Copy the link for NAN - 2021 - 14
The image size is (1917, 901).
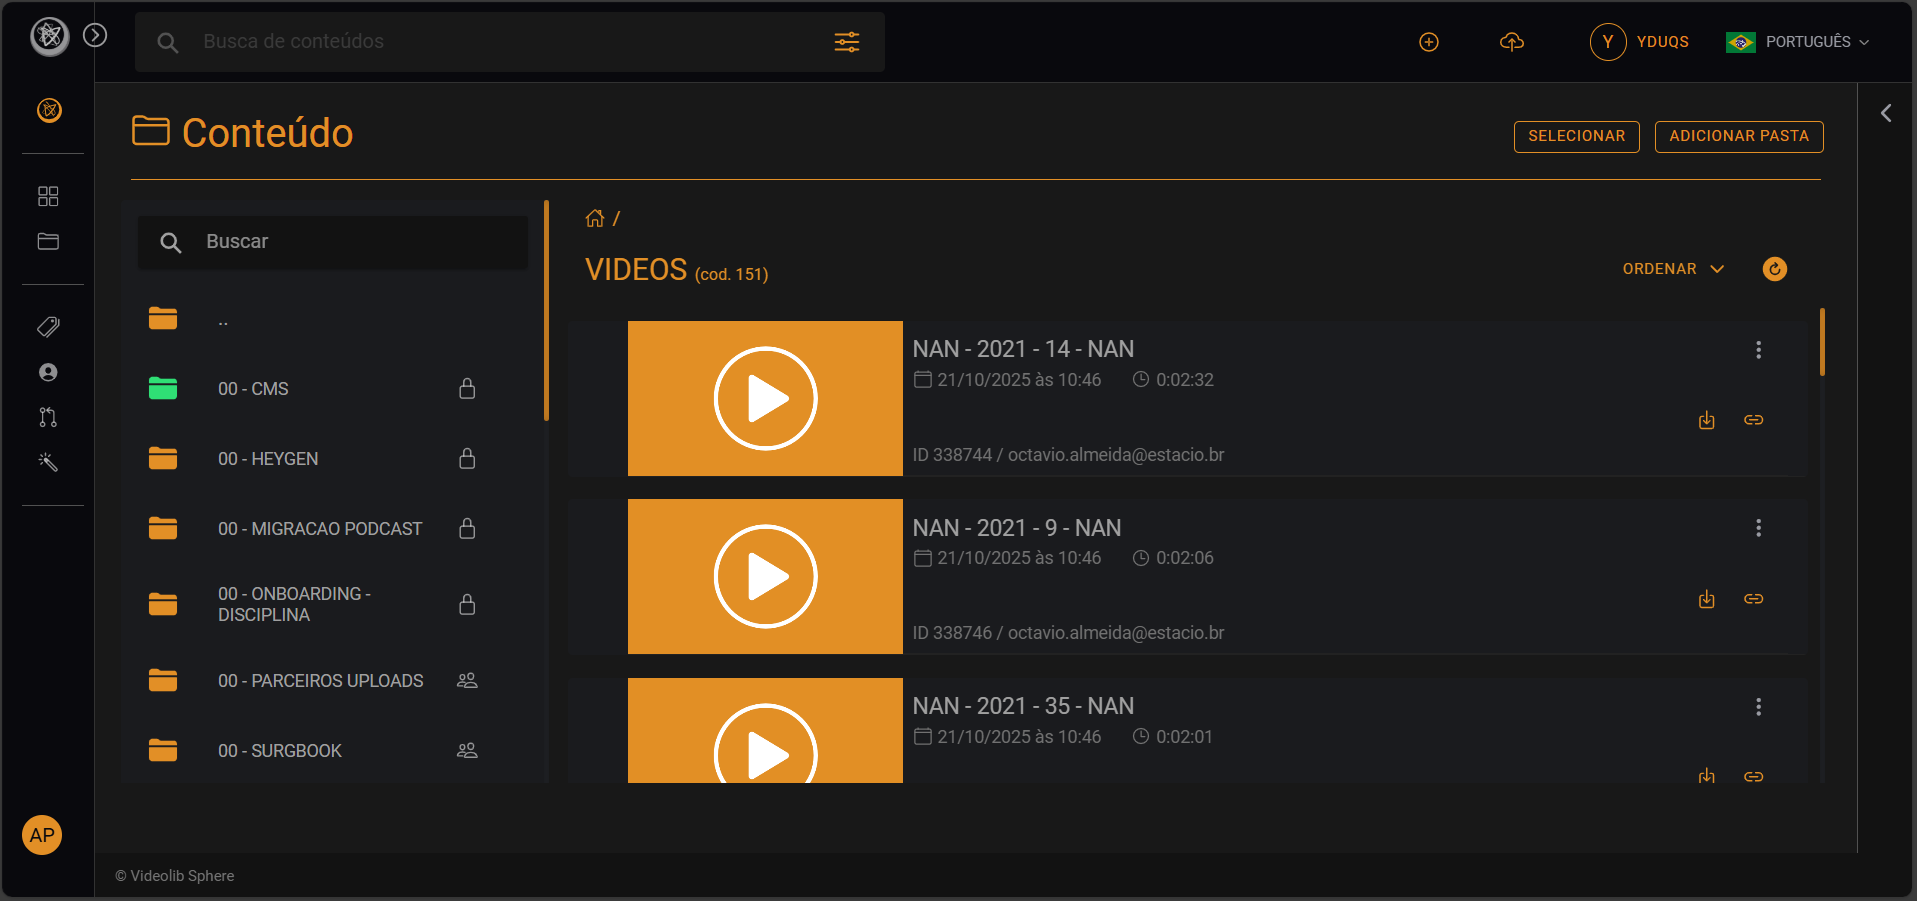click(x=1753, y=420)
